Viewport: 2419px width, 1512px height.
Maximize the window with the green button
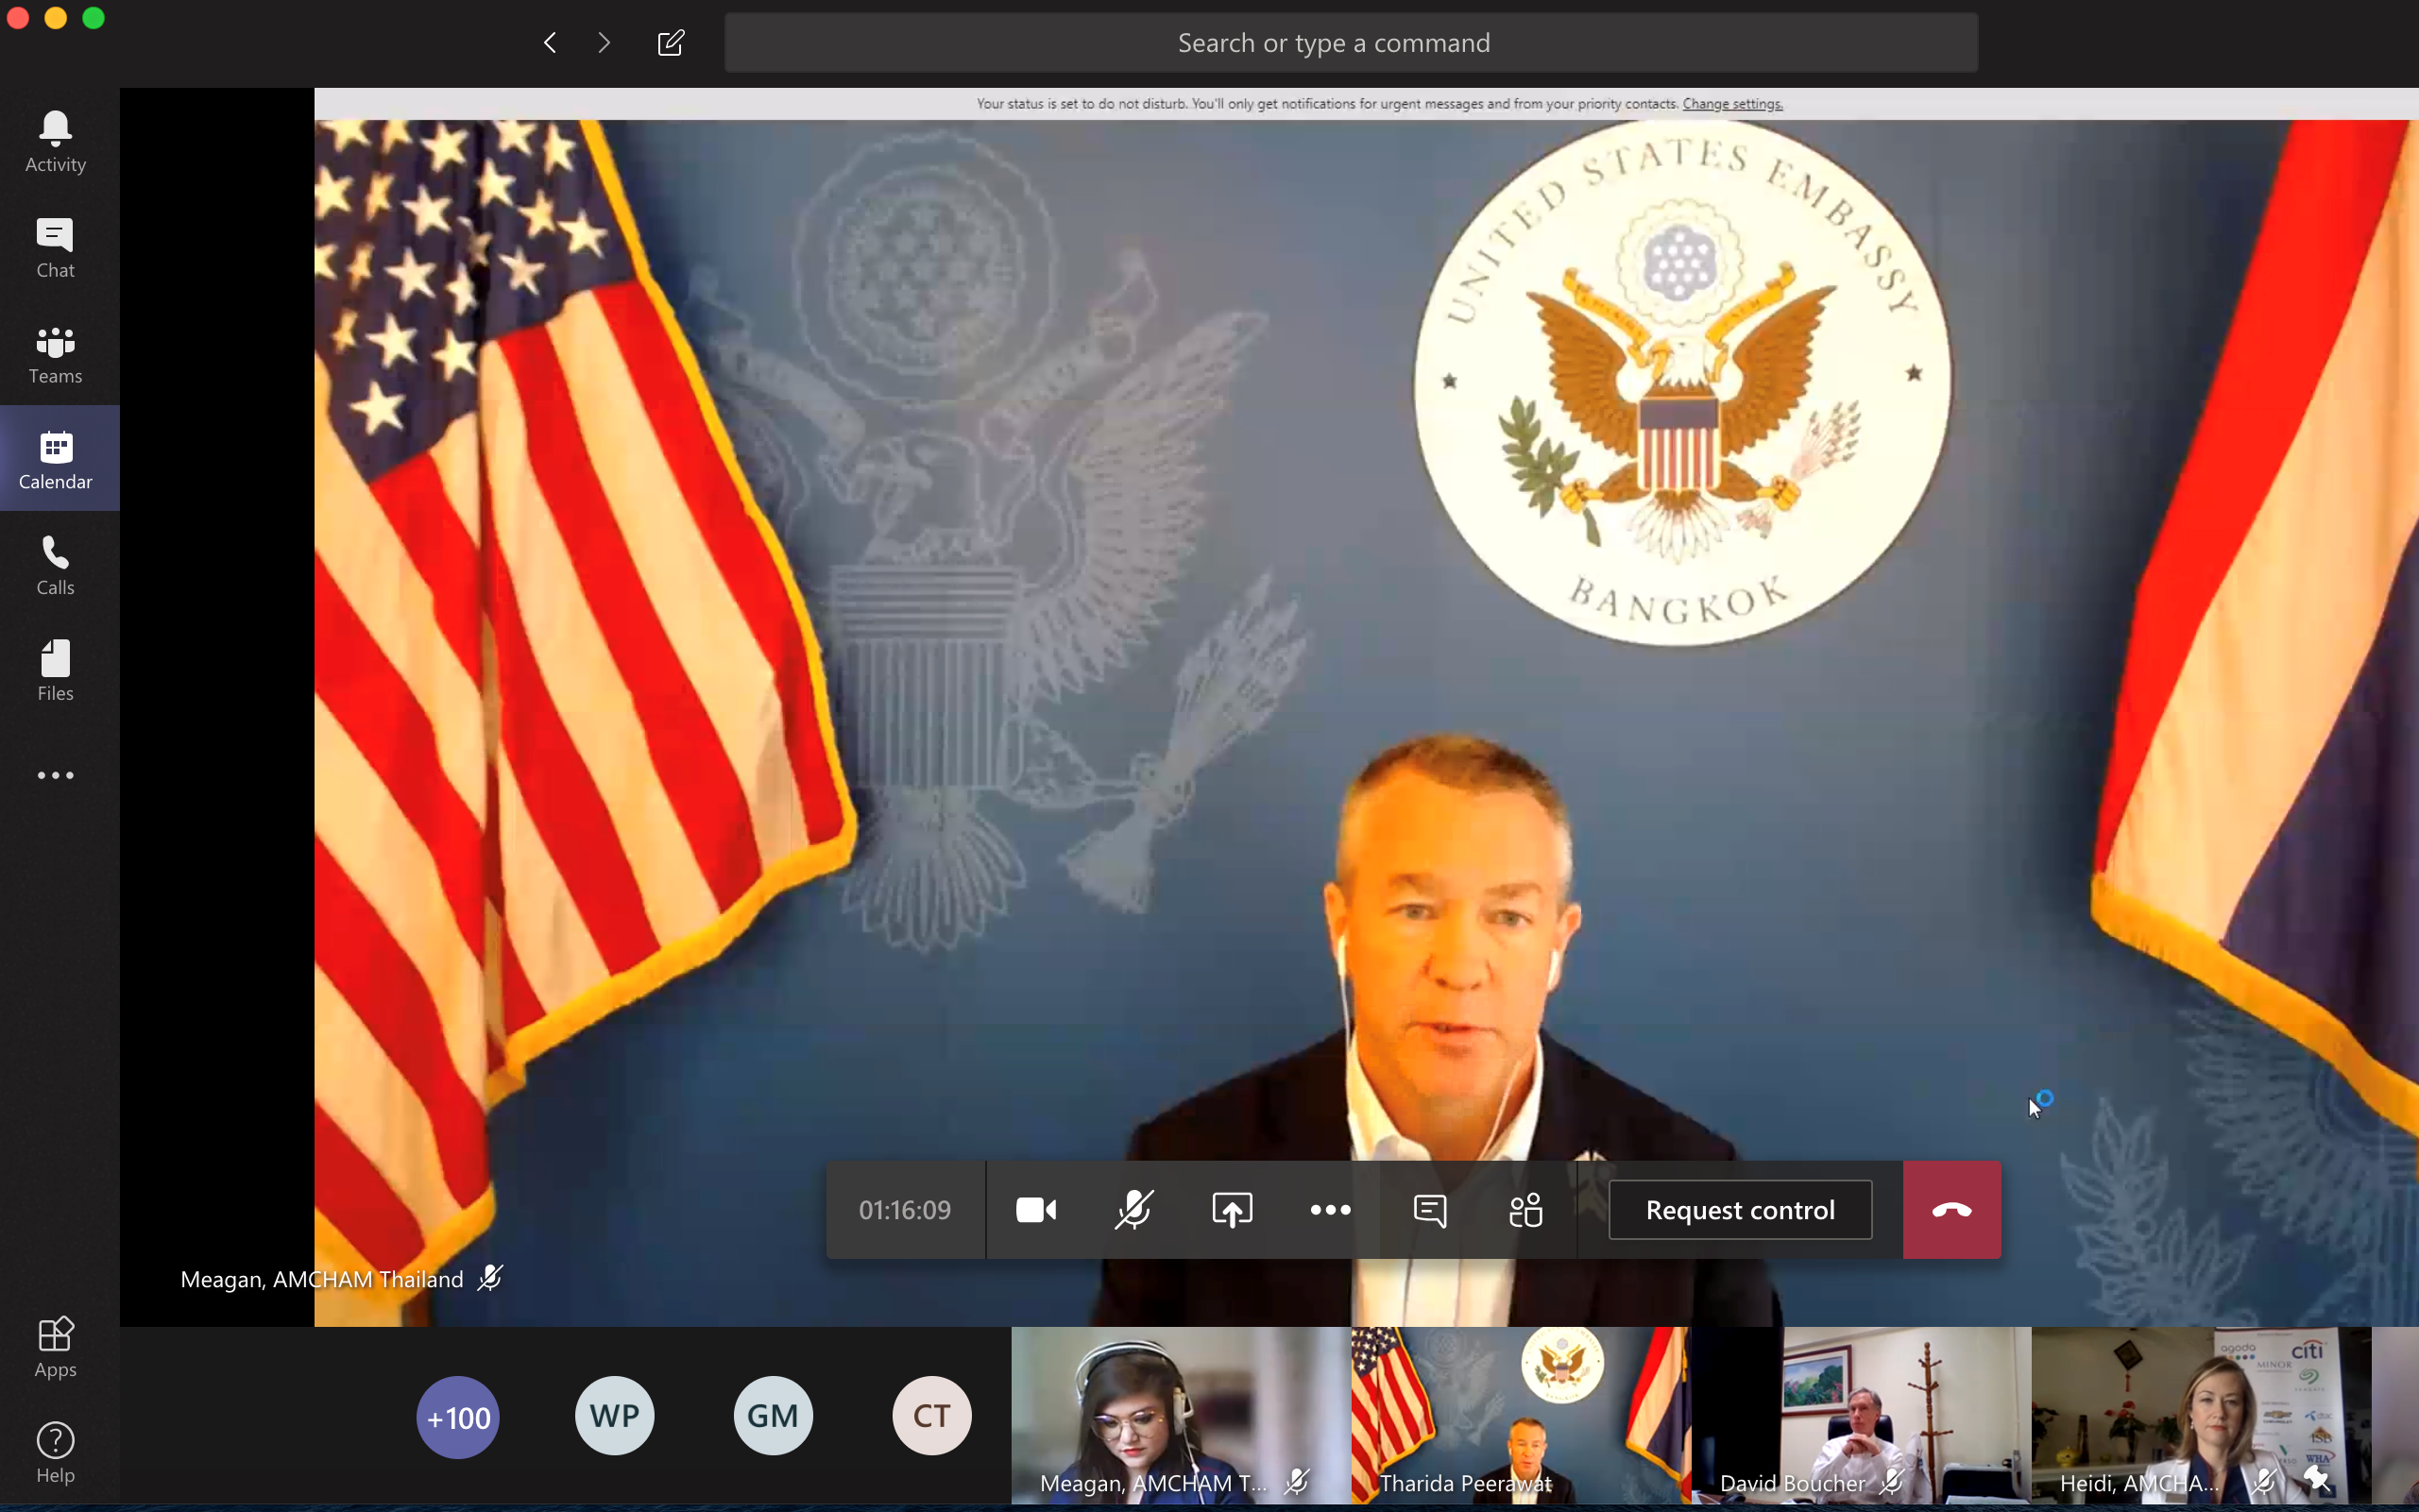[93, 18]
